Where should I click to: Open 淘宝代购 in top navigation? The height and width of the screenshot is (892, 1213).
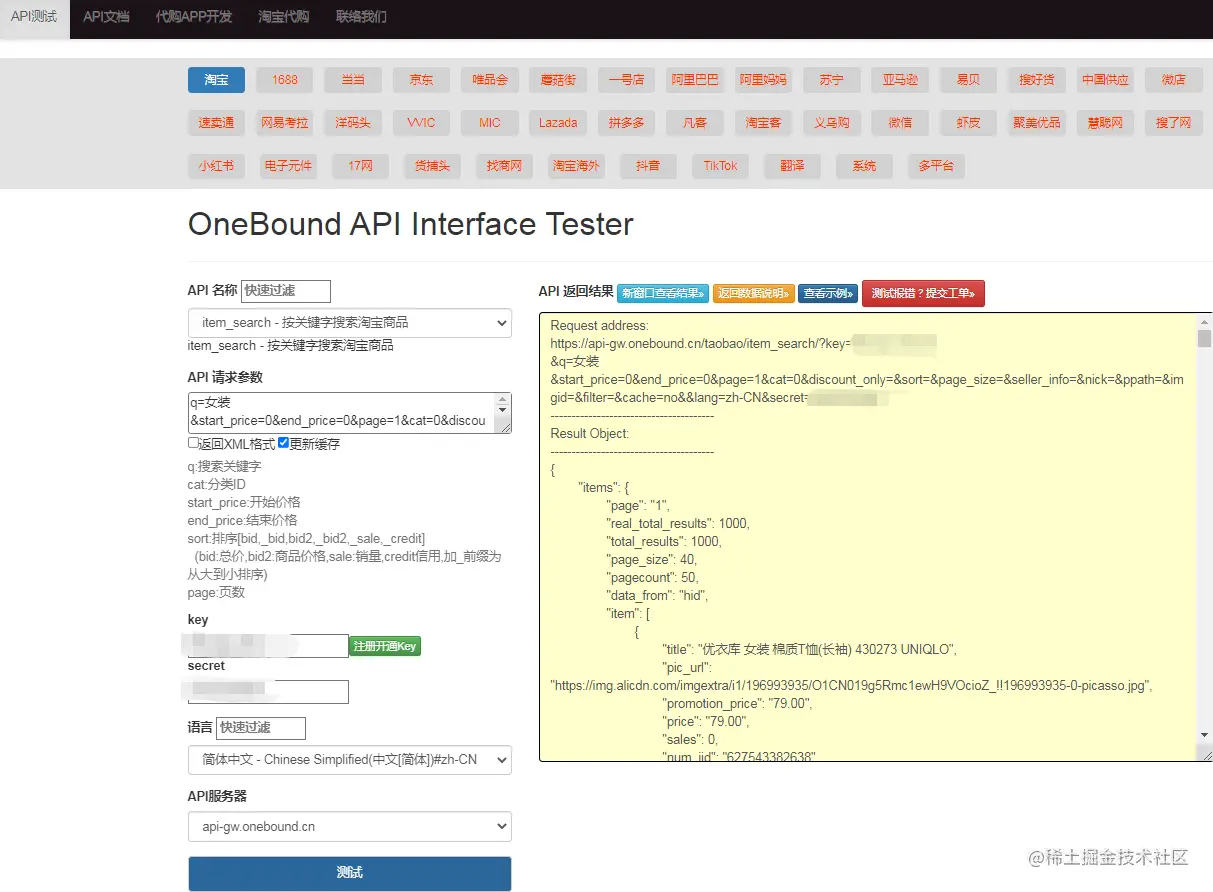coord(284,18)
